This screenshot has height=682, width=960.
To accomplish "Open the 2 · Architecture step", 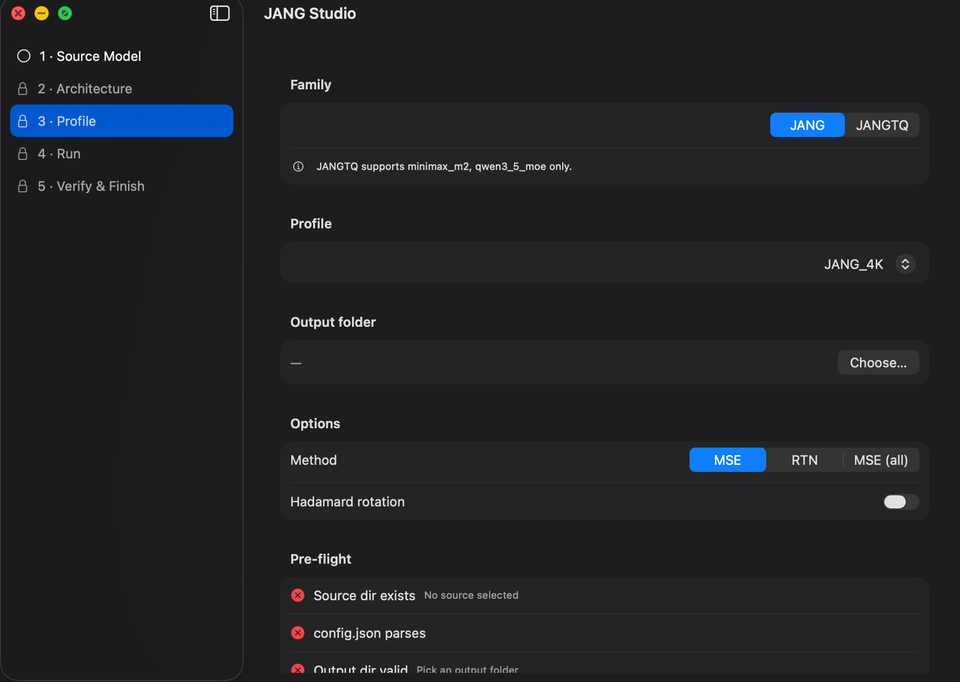I will 122,89.
